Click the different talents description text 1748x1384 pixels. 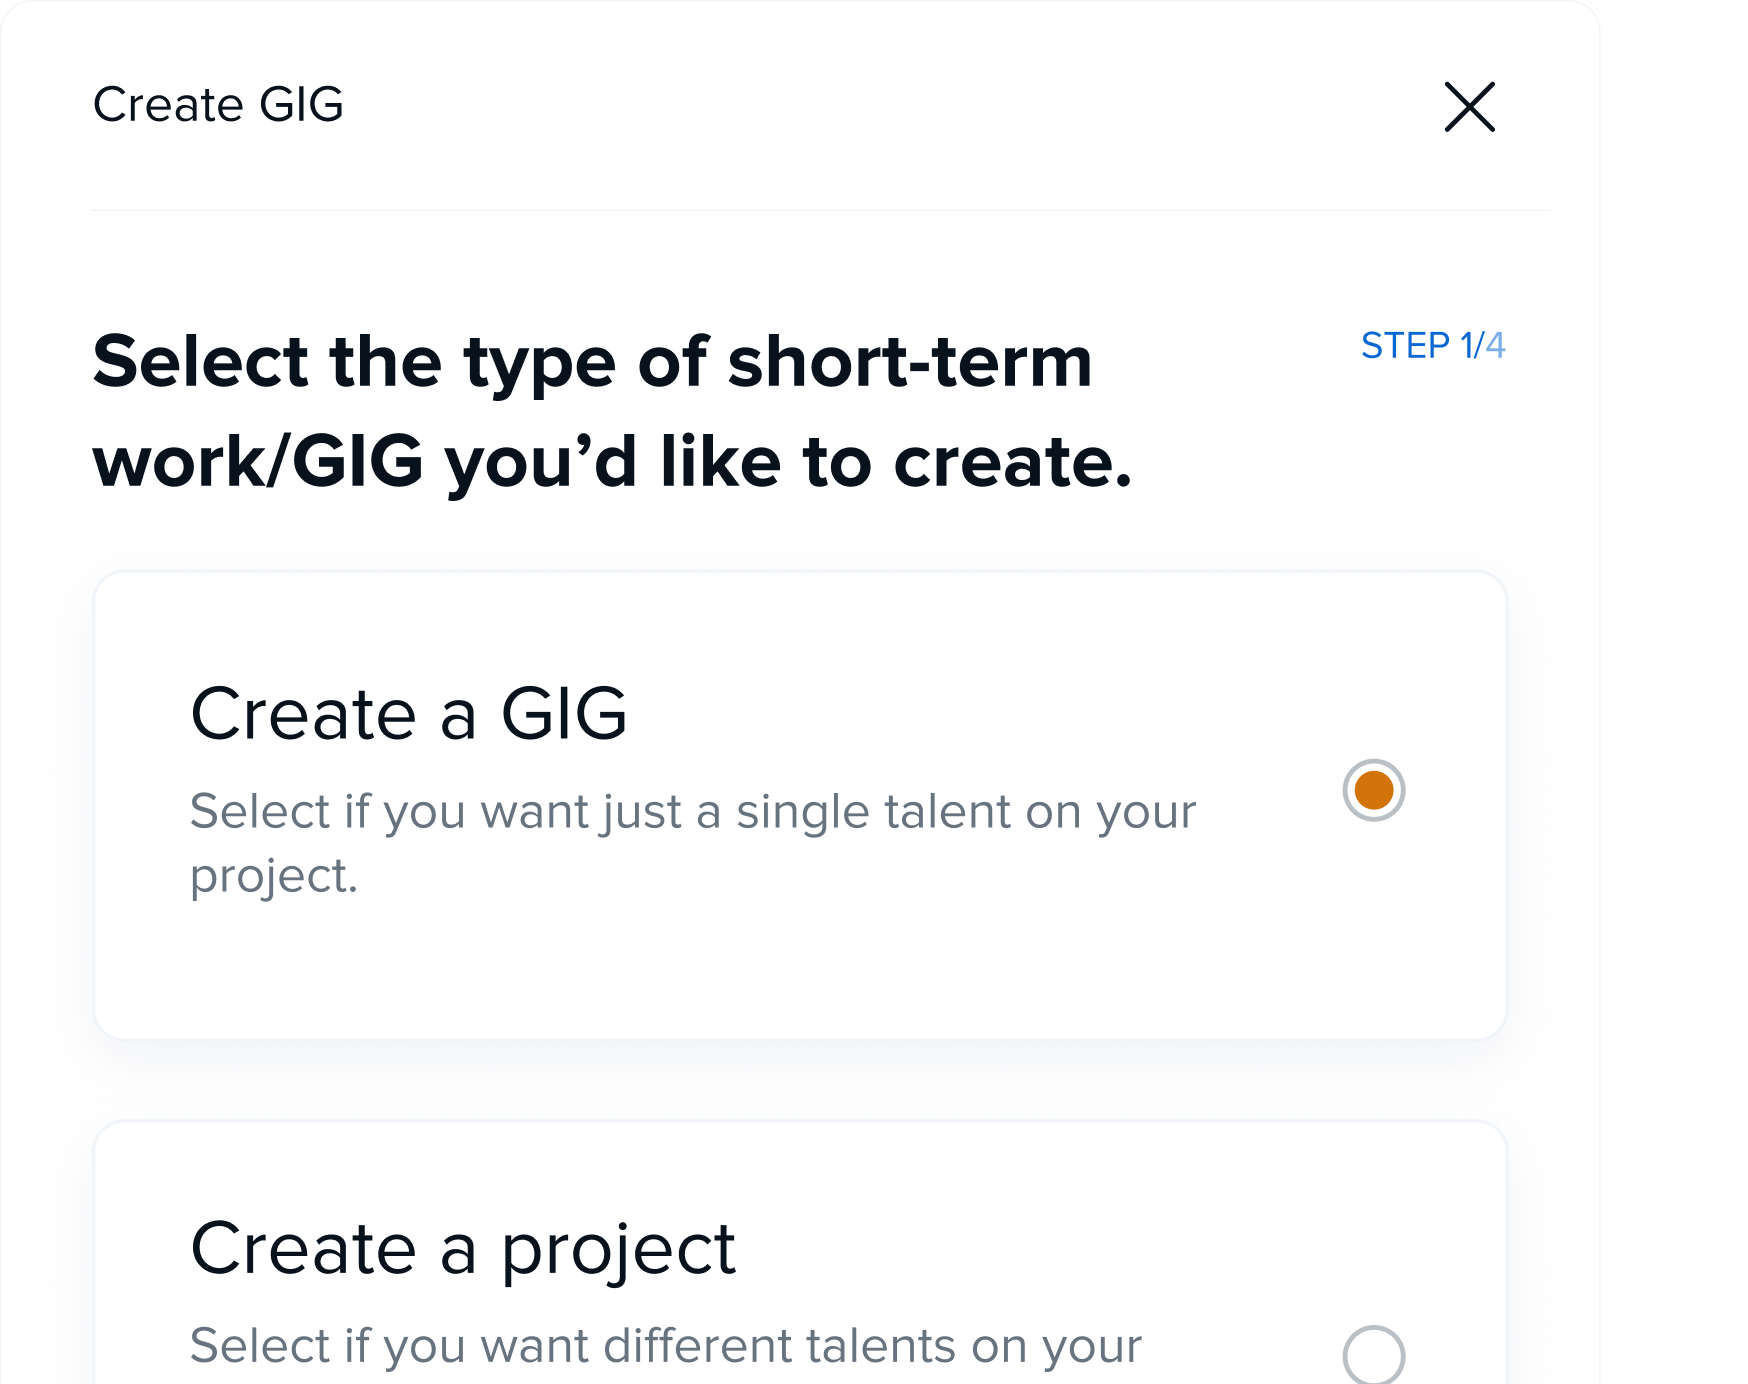[665, 1346]
